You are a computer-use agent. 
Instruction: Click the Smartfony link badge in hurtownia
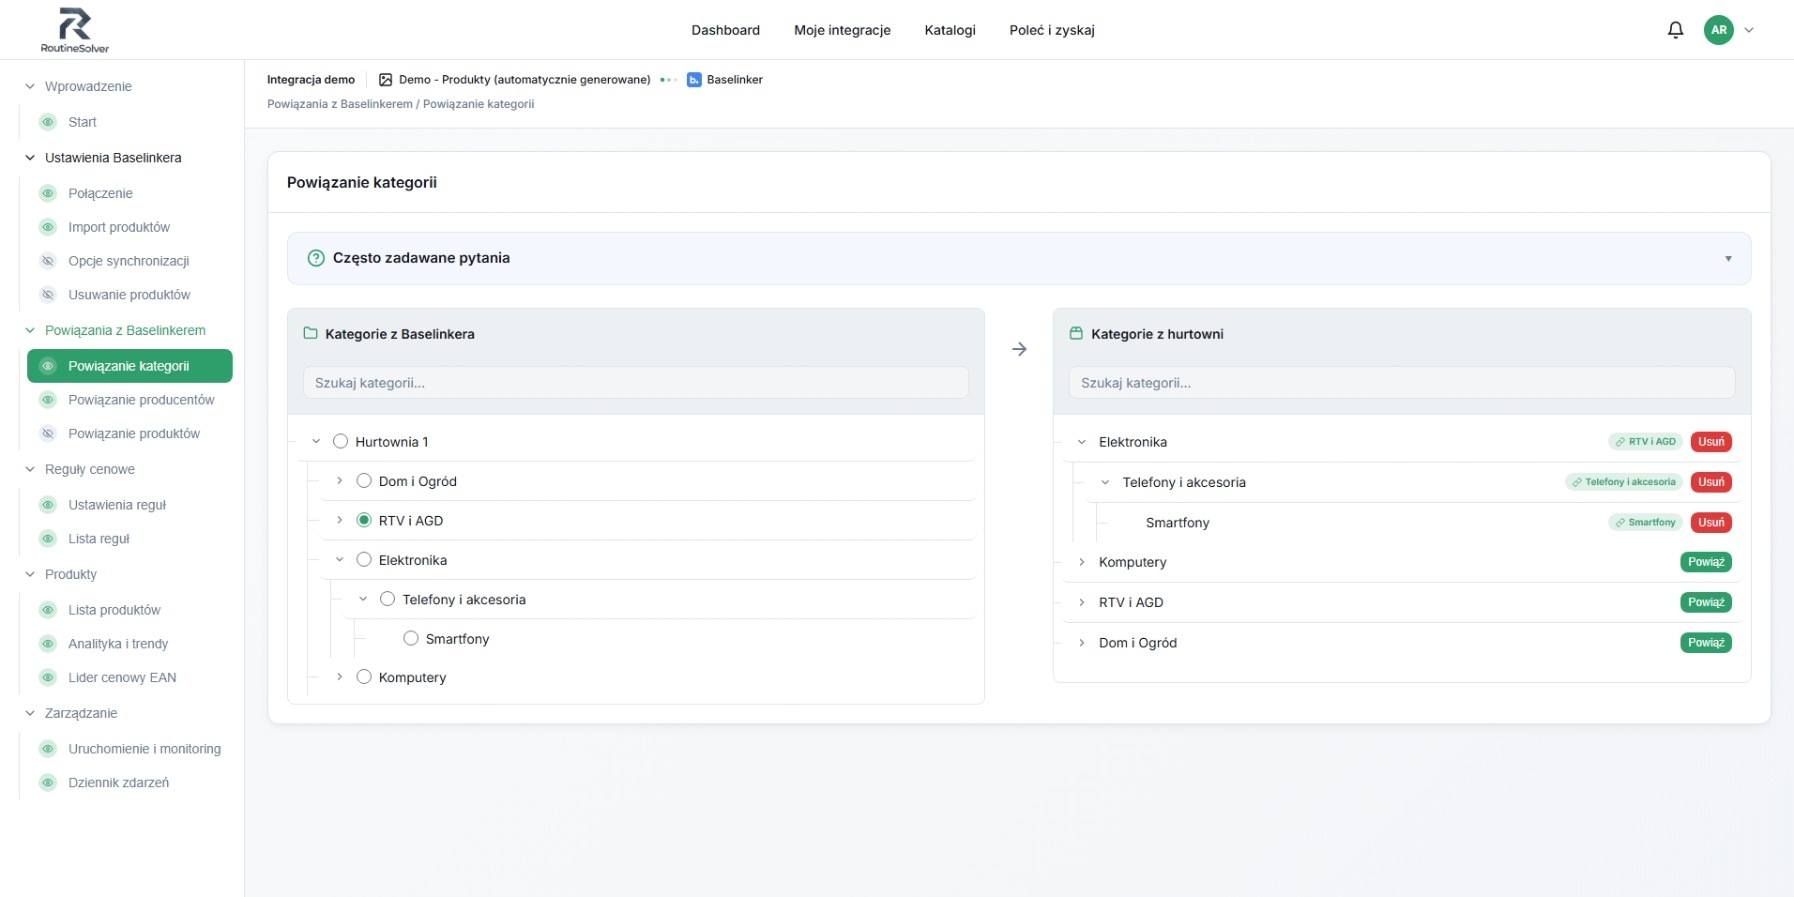1646,522
